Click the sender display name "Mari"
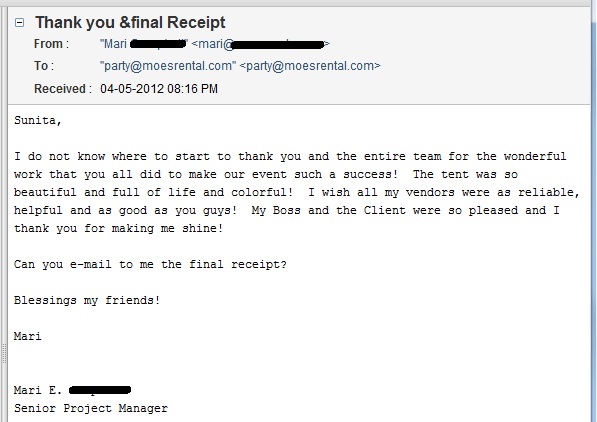Image resolution: width=597 pixels, height=422 pixels. 113,44
